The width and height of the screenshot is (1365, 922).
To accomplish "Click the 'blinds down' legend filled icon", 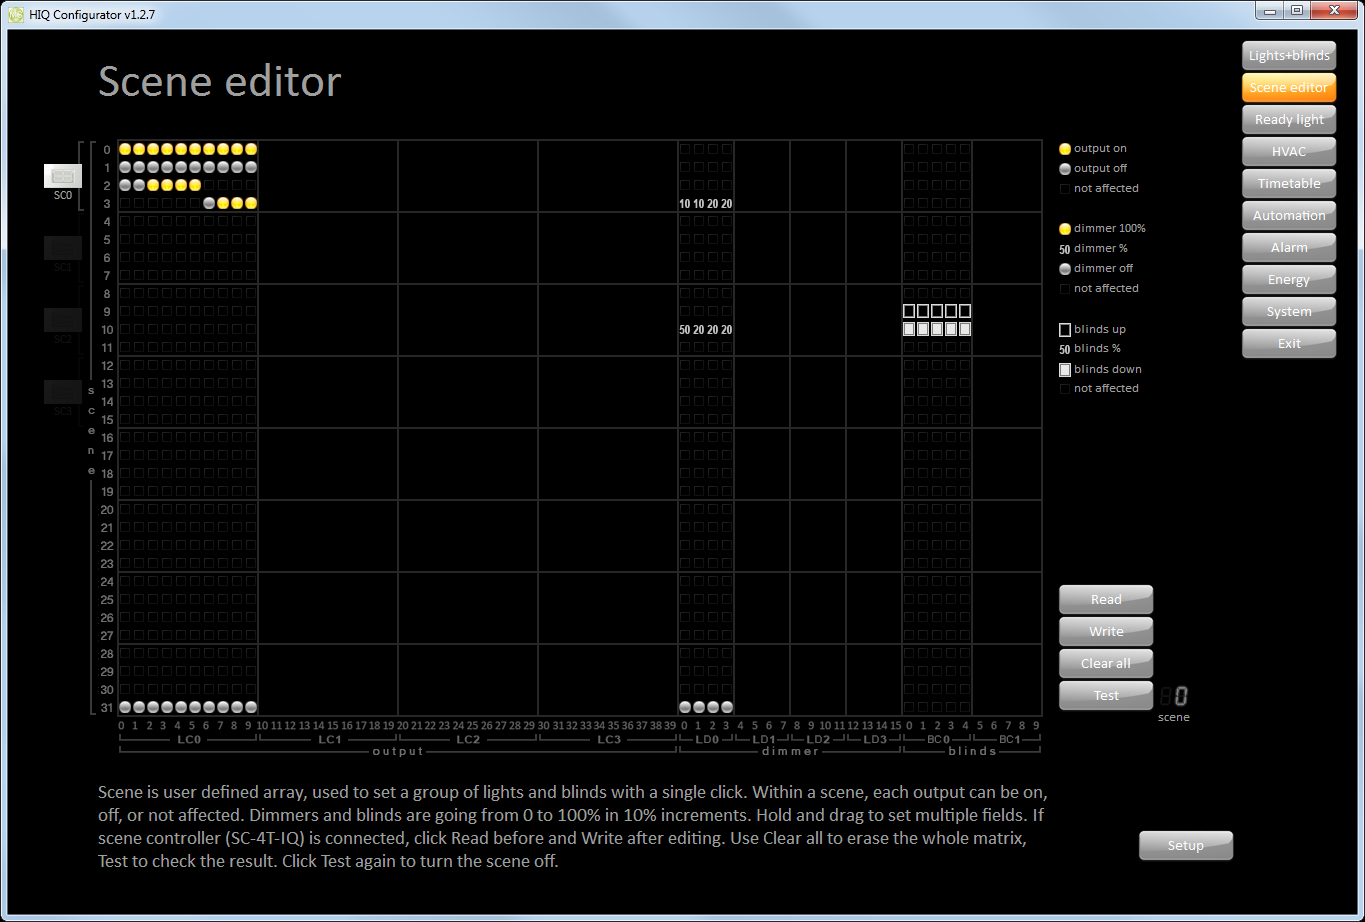I will pos(1065,370).
